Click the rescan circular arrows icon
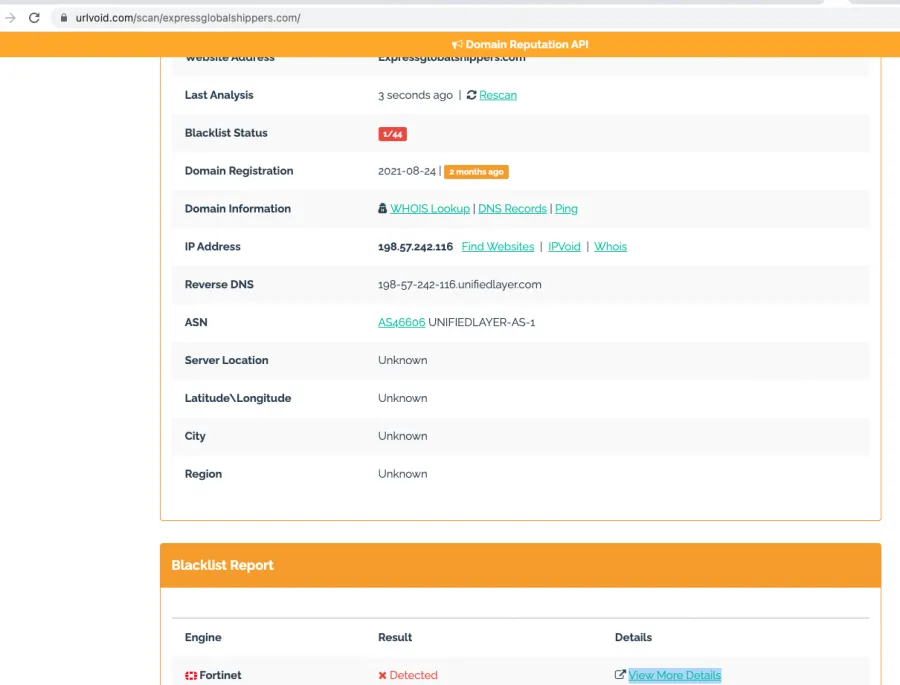This screenshot has height=685, width=900. pyautogui.click(x=472, y=95)
